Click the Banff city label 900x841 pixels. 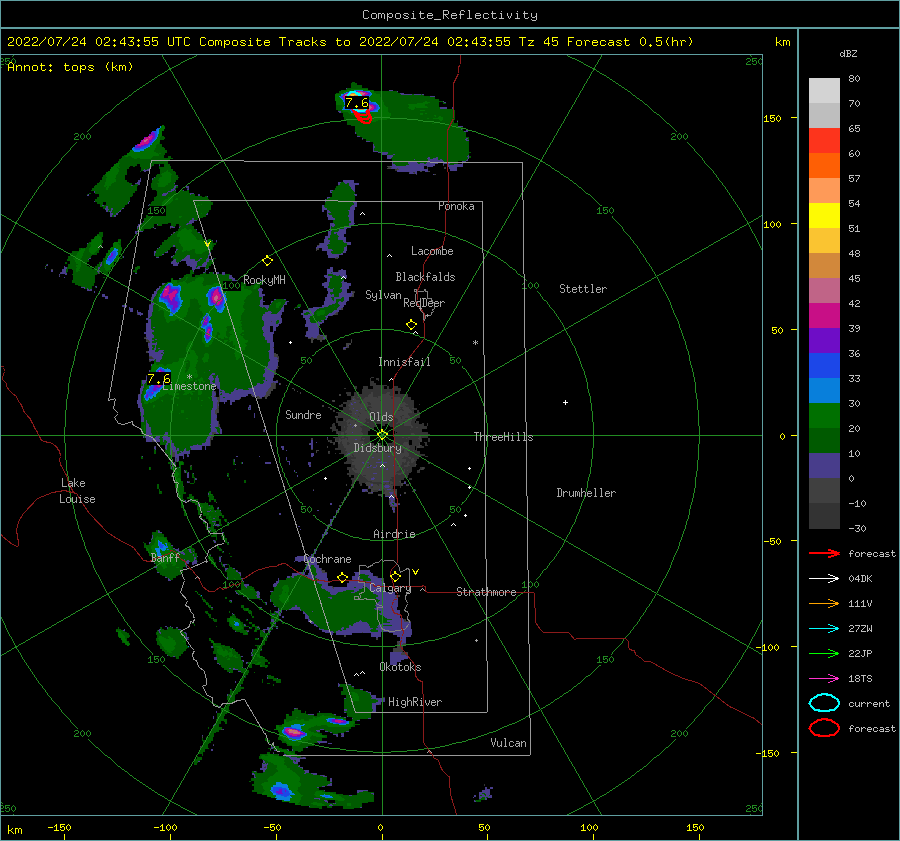[x=165, y=558]
